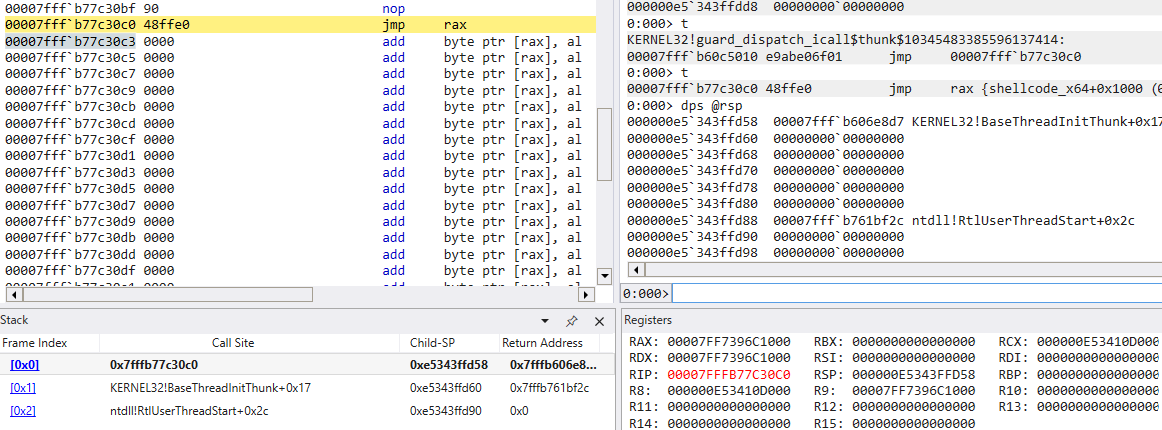1162x430 pixels.
Task: Select the R8 register value
Action: click(x=728, y=391)
